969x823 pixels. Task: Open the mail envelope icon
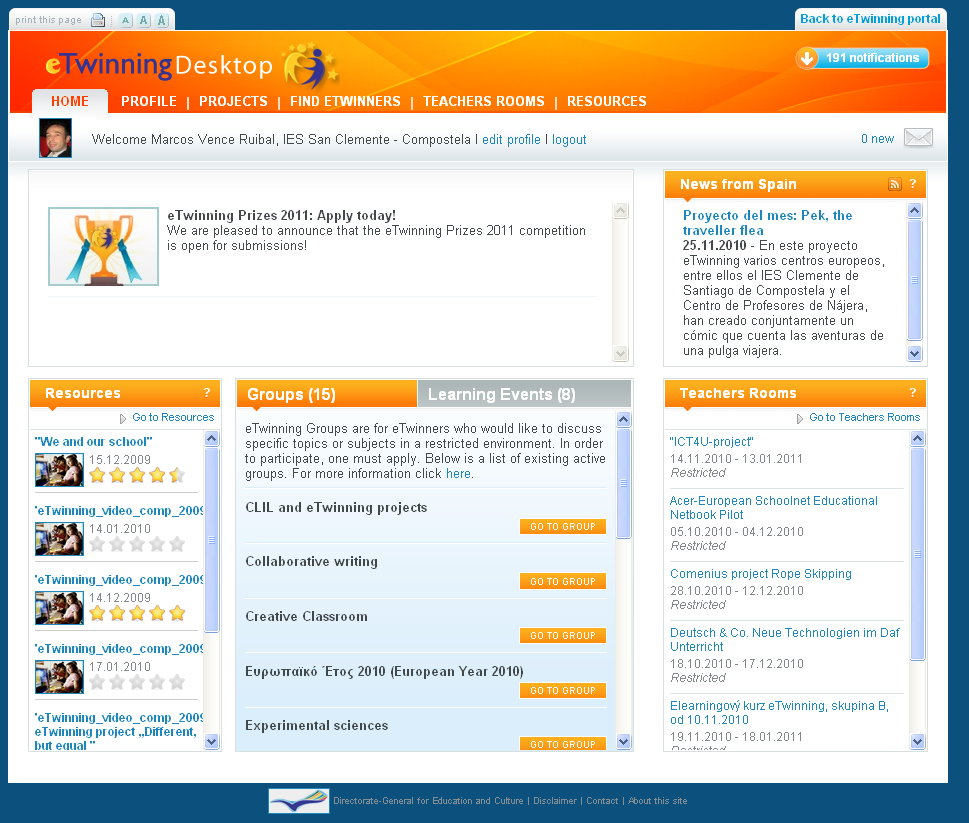point(918,137)
